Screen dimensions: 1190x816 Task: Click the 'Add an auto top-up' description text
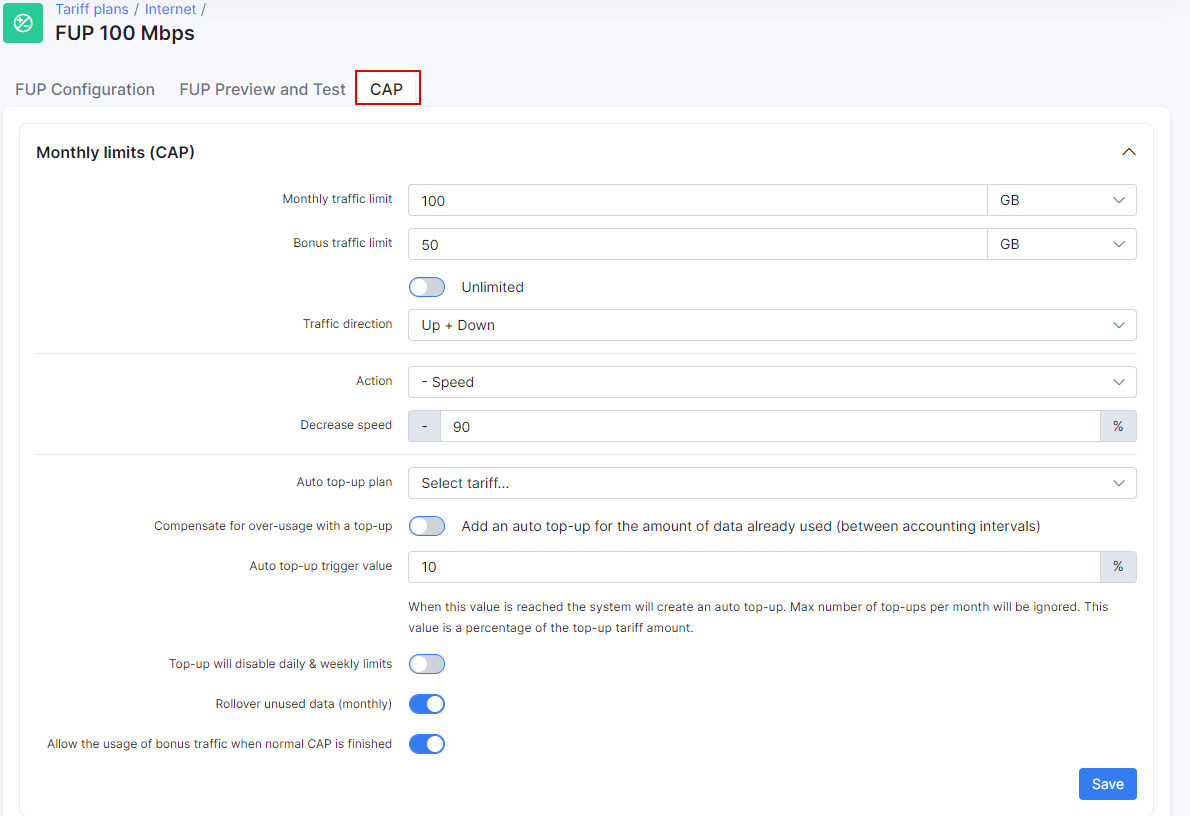(751, 526)
